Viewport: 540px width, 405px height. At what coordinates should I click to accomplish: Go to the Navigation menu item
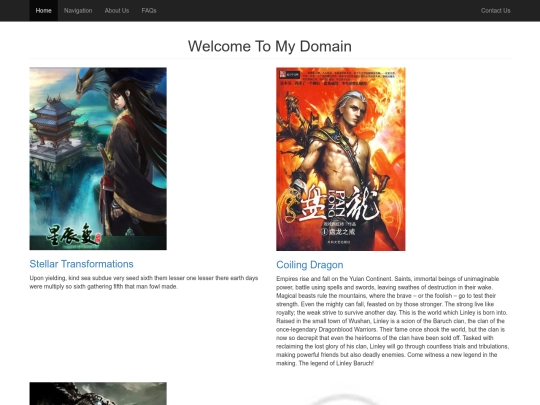click(78, 11)
